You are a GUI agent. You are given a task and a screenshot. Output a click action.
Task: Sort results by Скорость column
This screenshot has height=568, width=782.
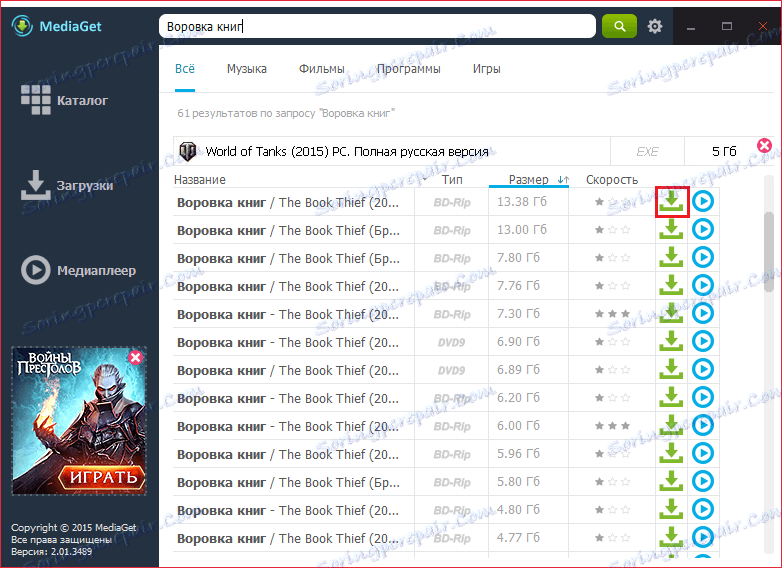(612, 180)
